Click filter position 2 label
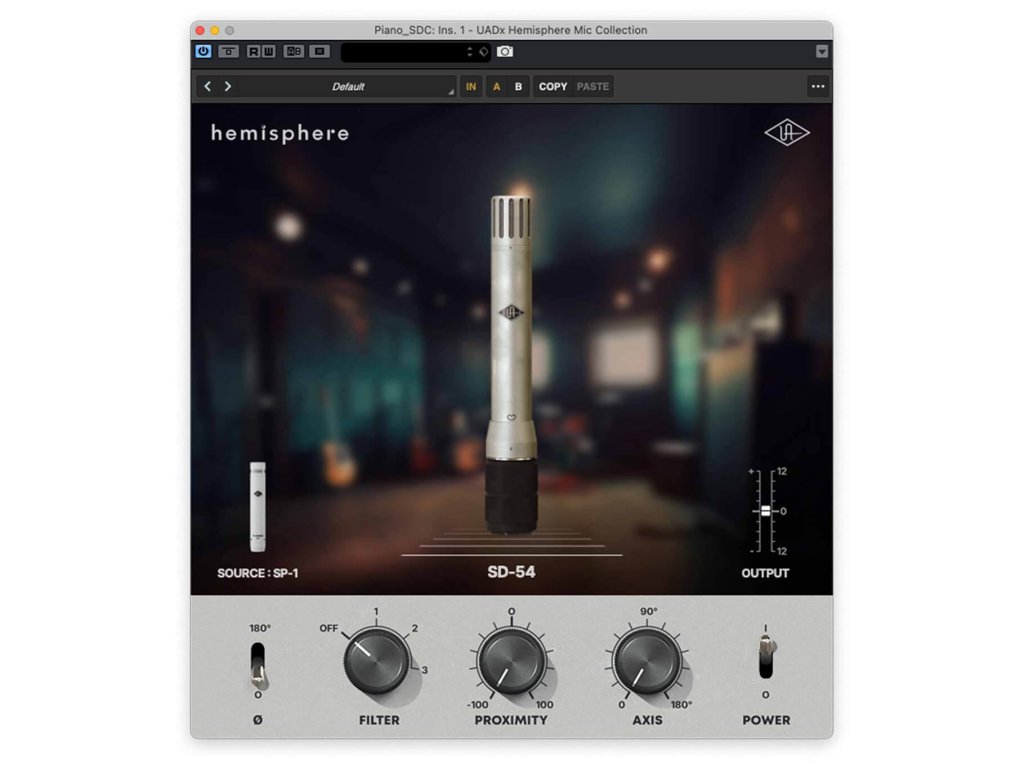Viewport: 1024px width, 768px height. (415, 628)
